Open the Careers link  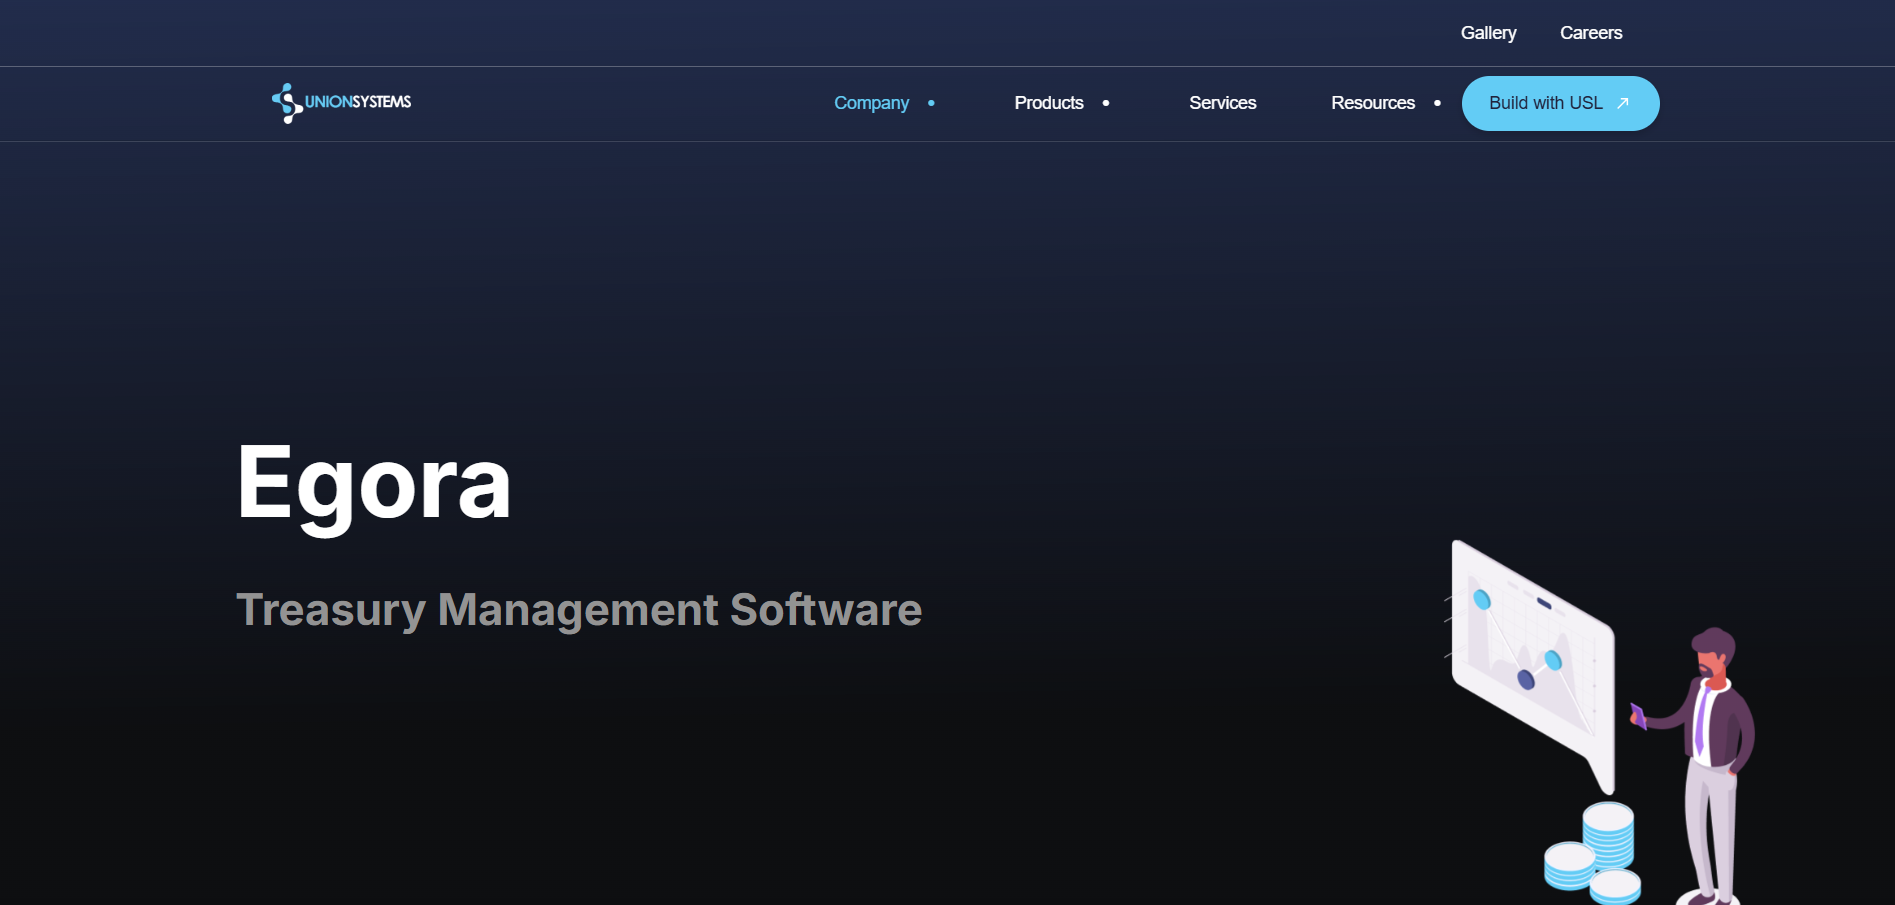click(1591, 33)
